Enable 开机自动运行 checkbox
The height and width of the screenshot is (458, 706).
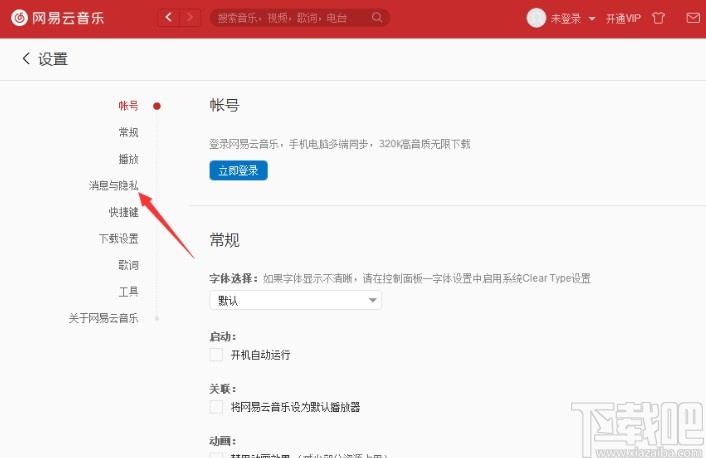pos(216,354)
